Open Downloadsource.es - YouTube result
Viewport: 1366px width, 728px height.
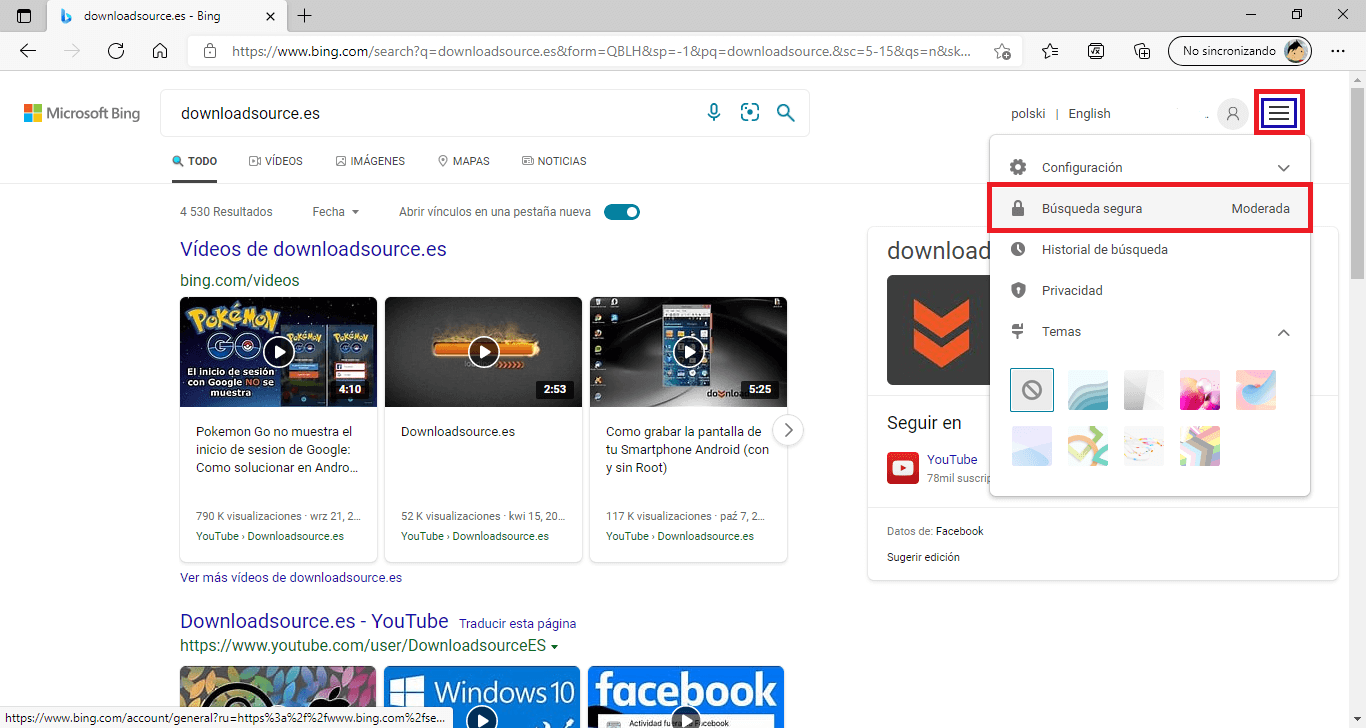[x=314, y=621]
